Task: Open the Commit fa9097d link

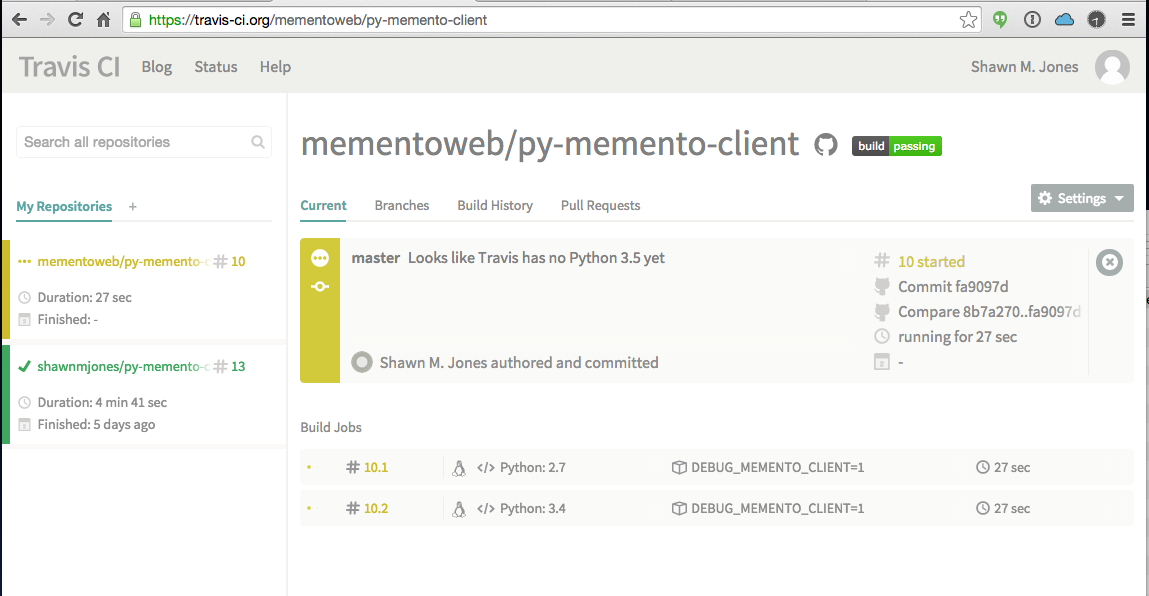Action: (953, 287)
